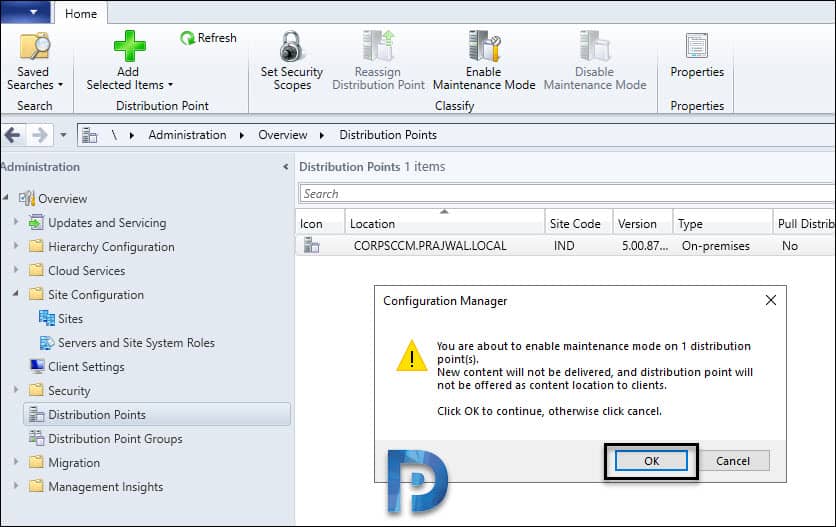Image resolution: width=836 pixels, height=527 pixels.
Task: Click Distribution Point Groups icon
Action: tap(36, 438)
